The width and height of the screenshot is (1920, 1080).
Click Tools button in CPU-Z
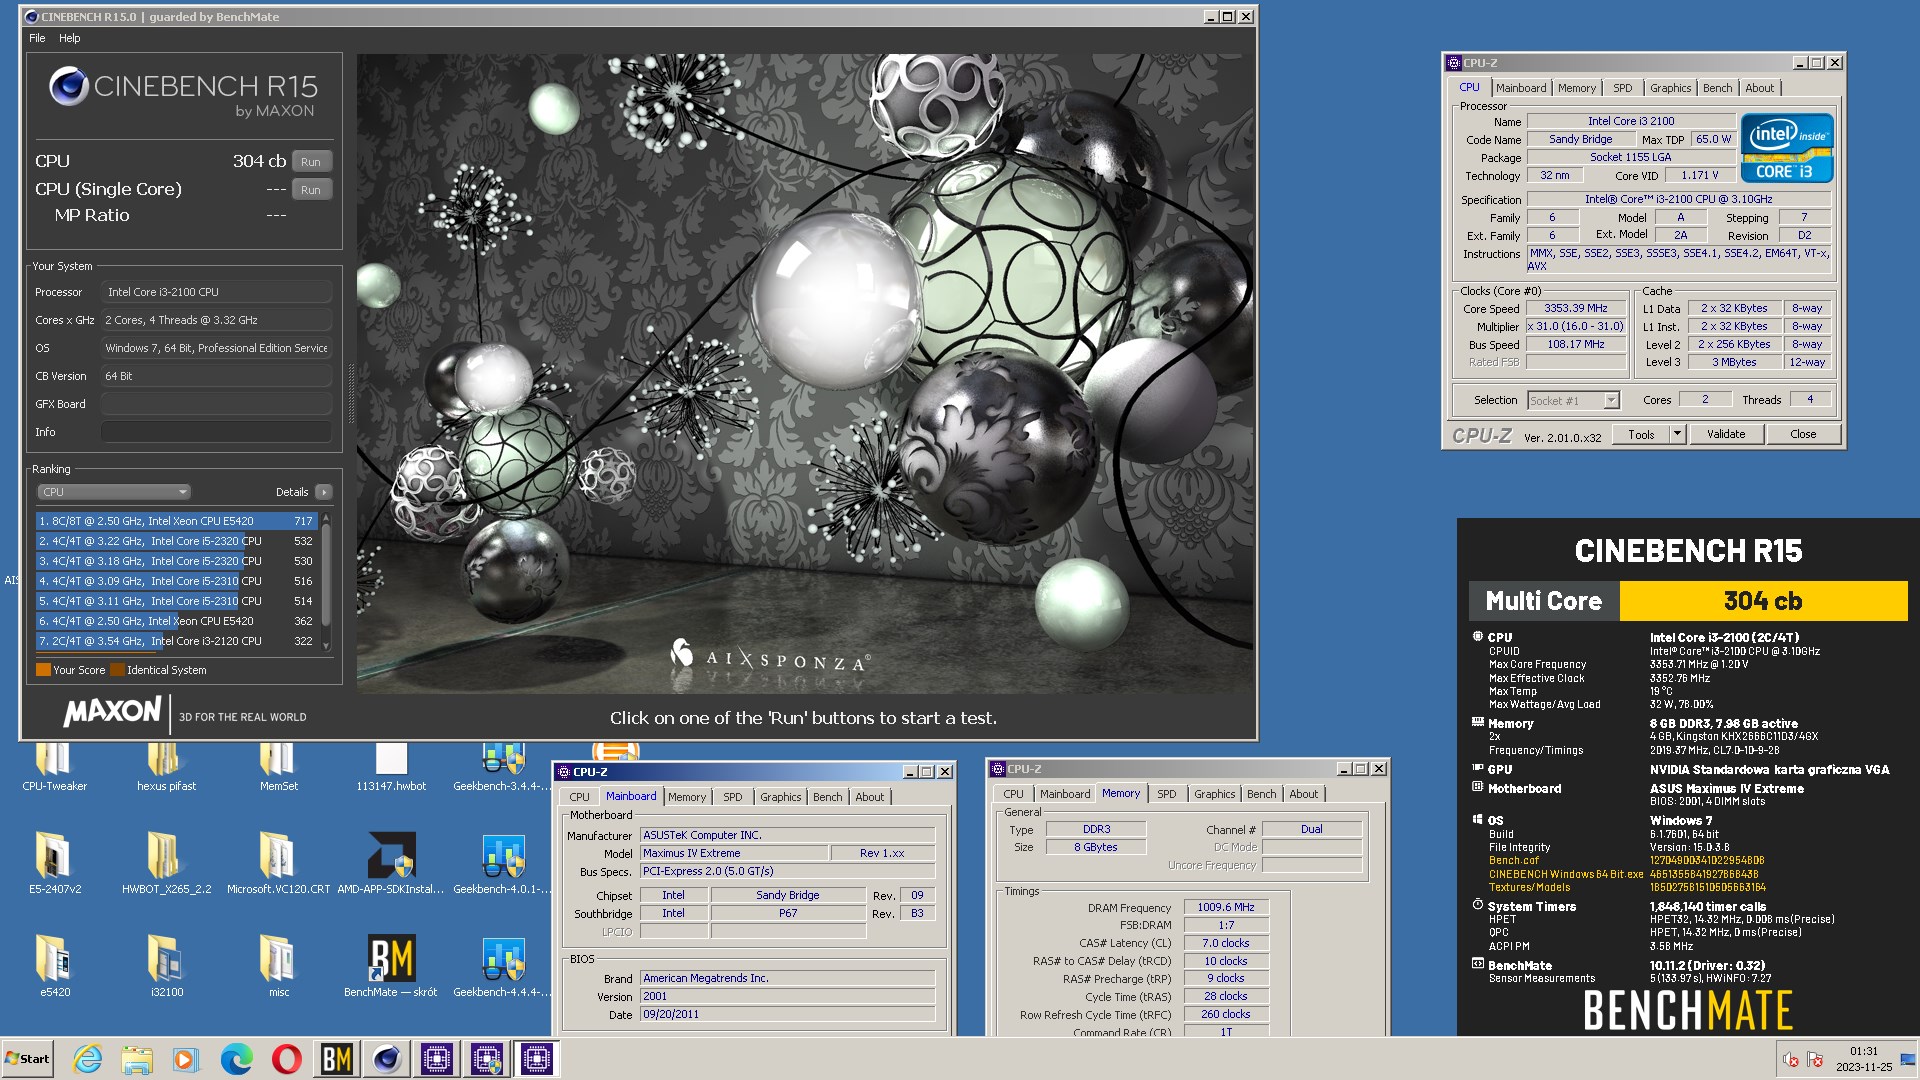(x=1641, y=434)
